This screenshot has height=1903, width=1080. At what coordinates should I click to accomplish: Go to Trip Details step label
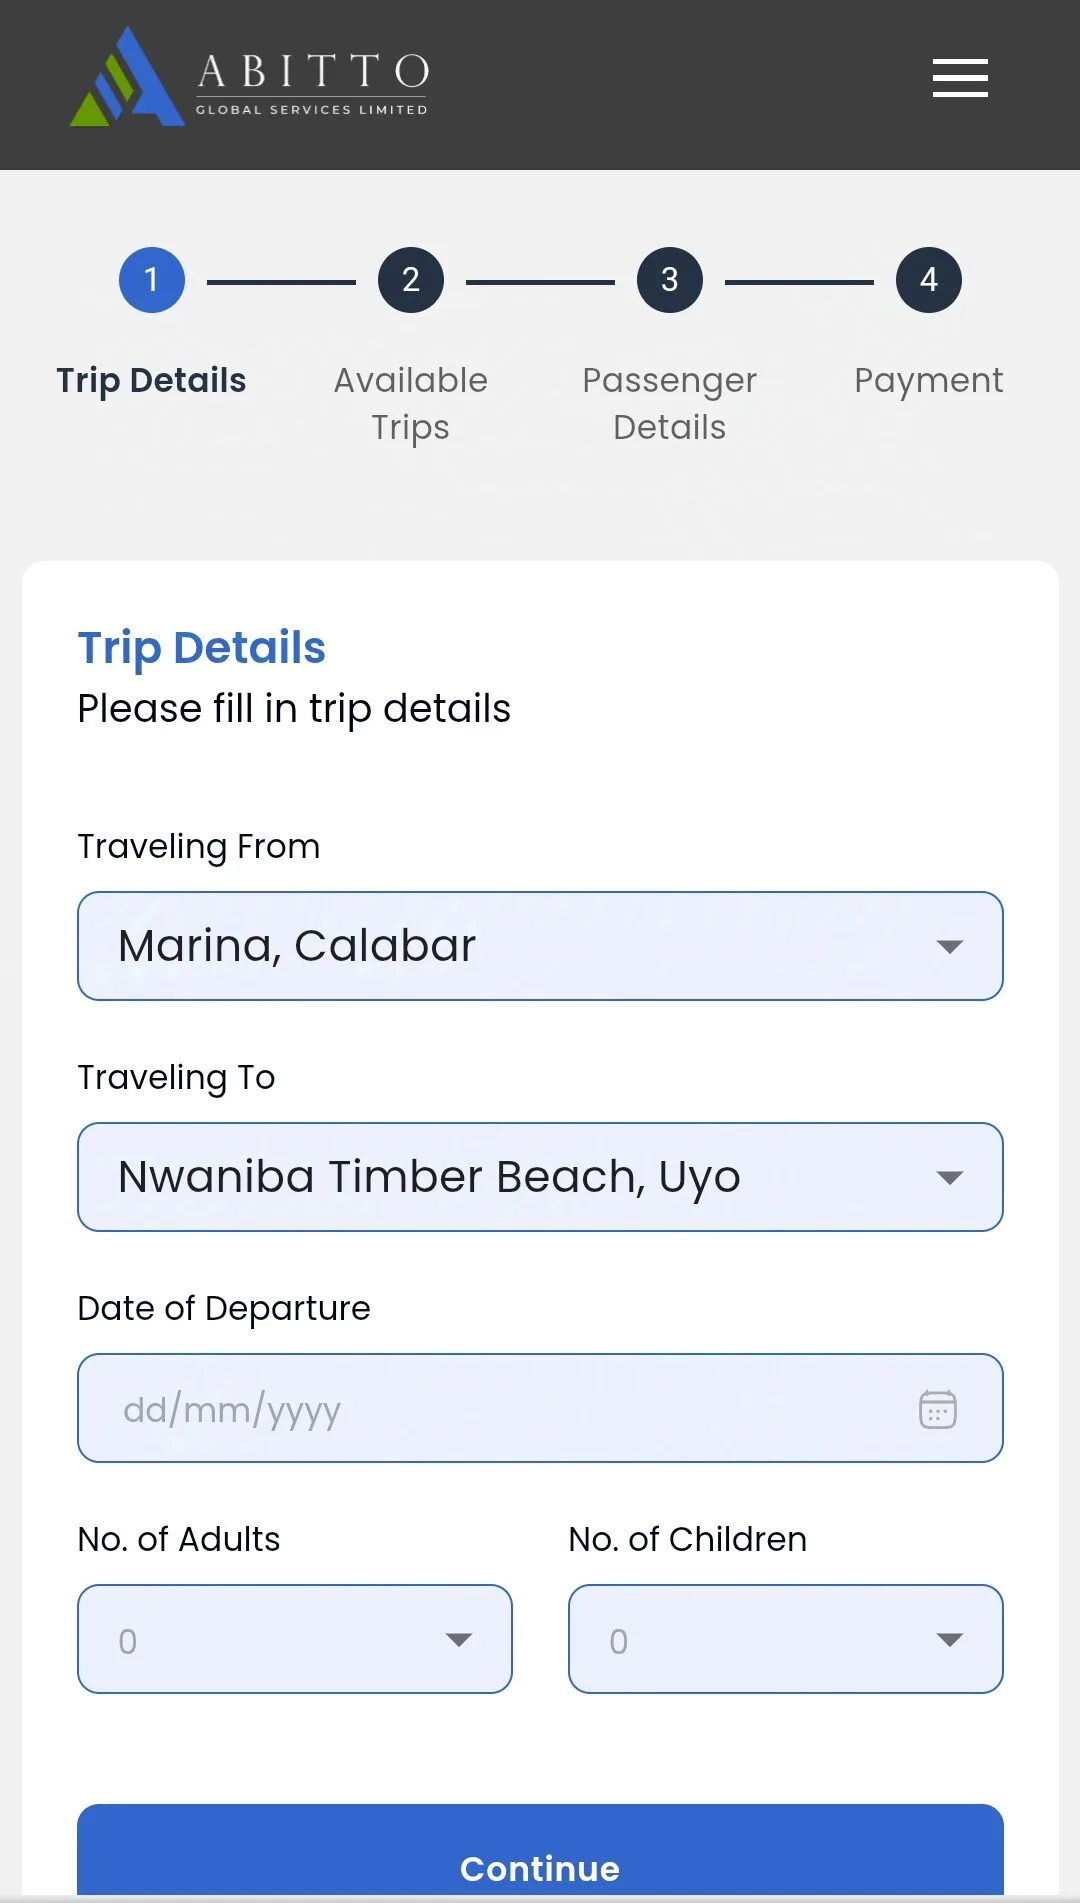pos(152,381)
